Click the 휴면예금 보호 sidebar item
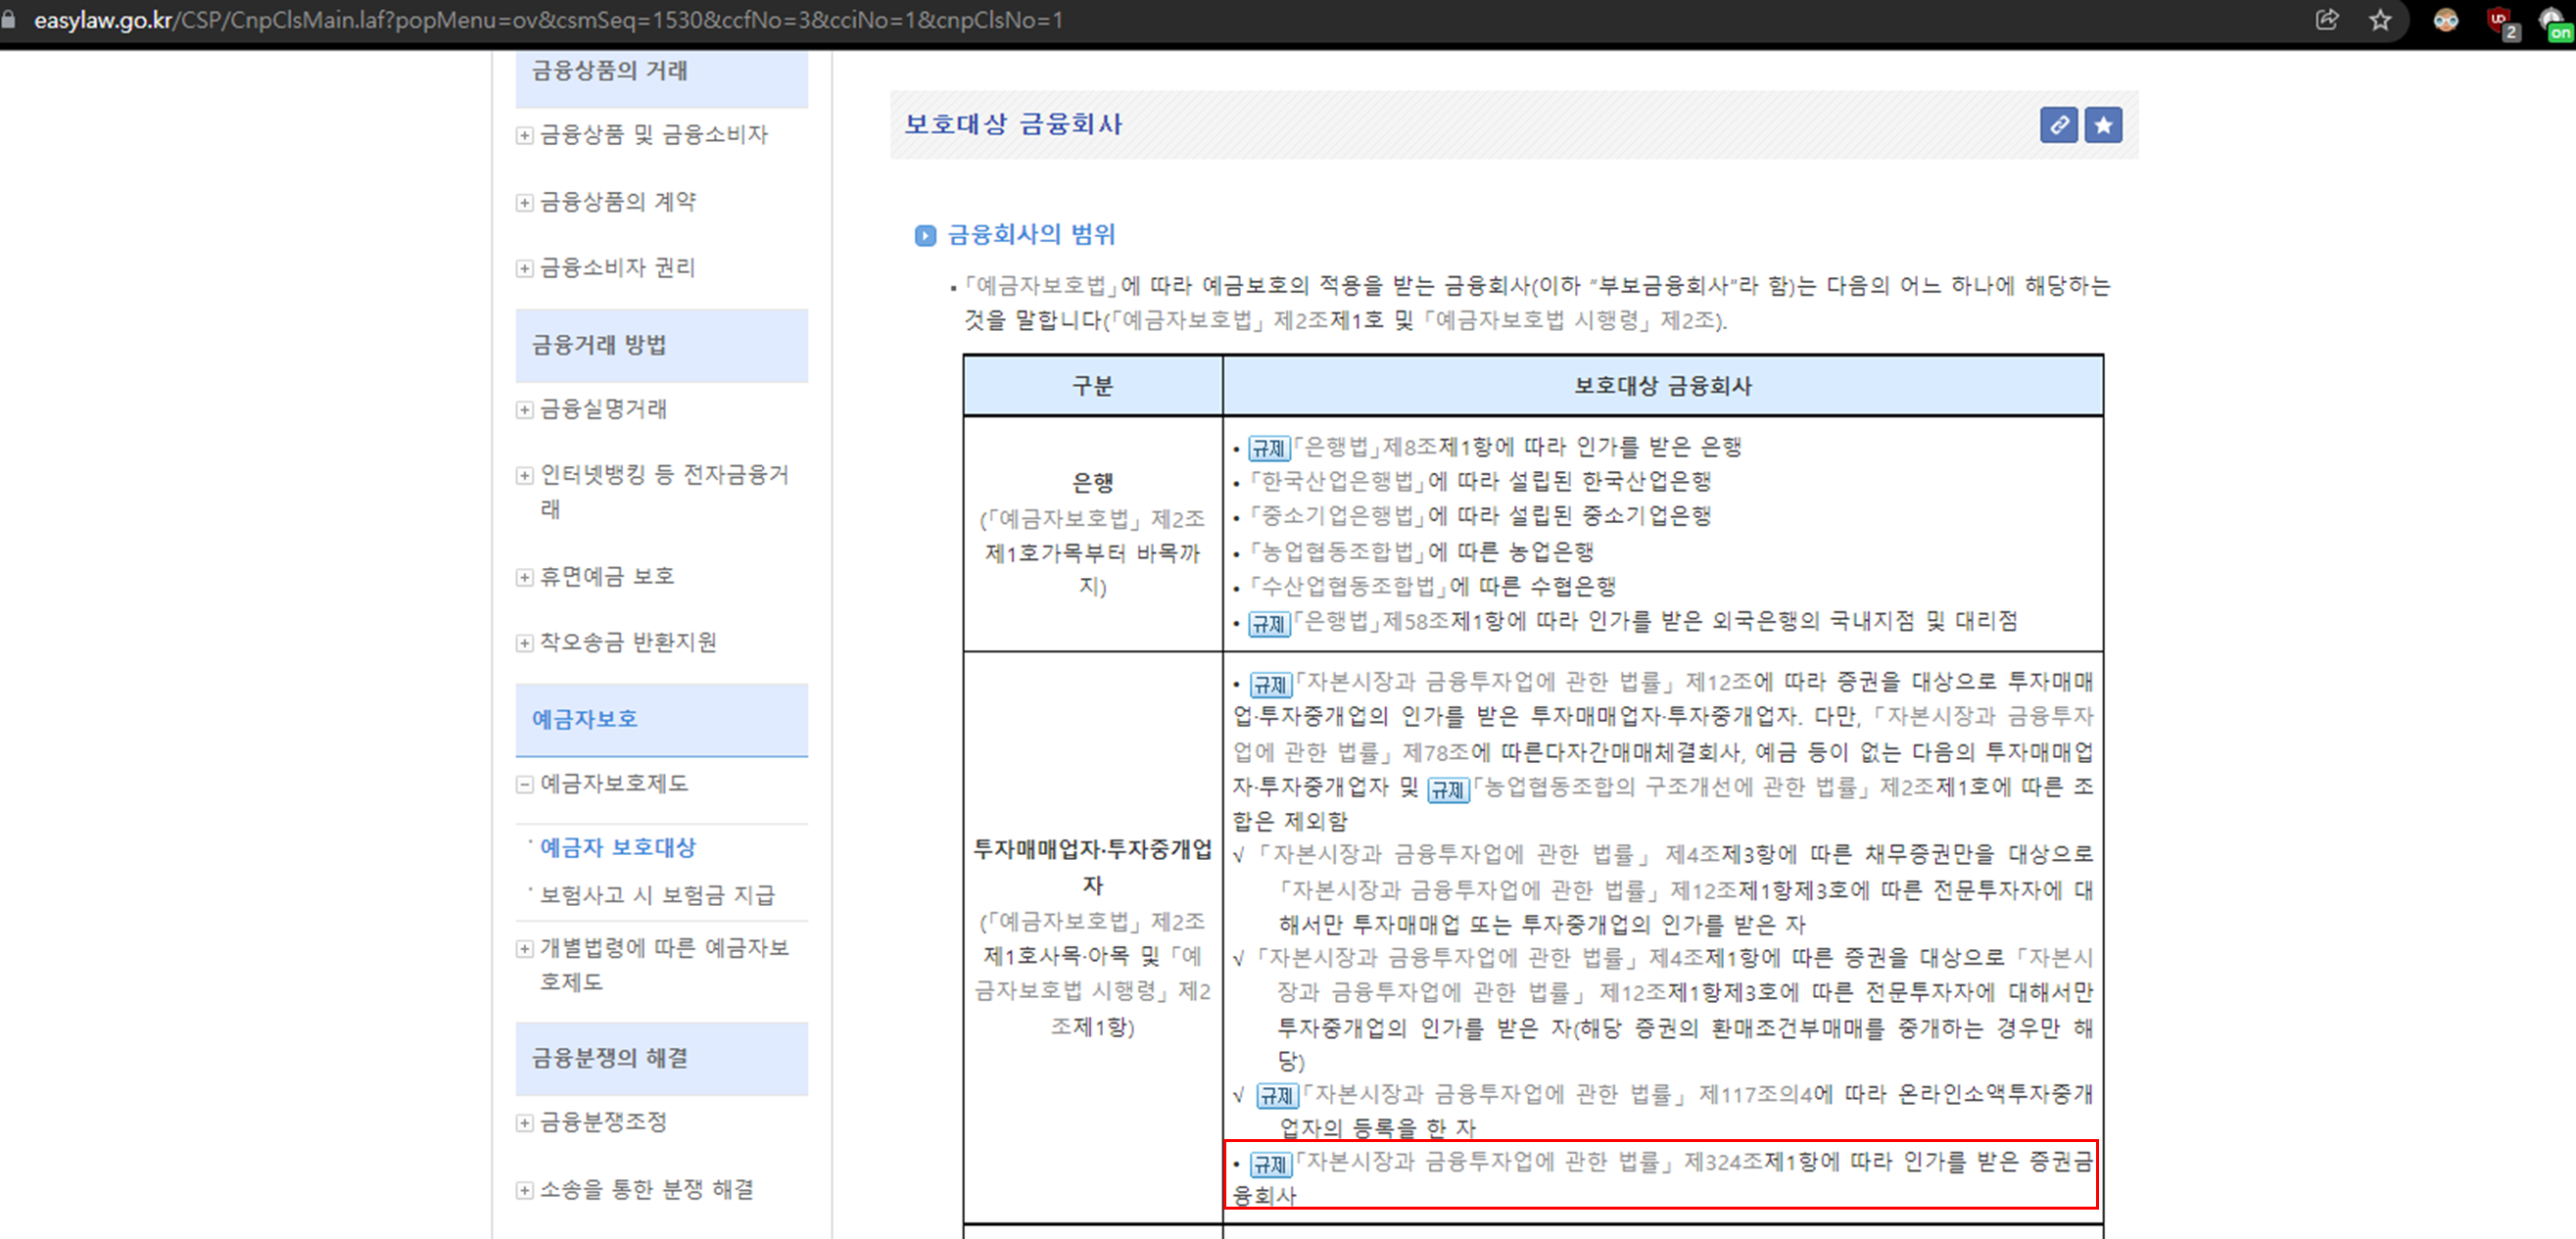2576x1239 pixels. (606, 577)
